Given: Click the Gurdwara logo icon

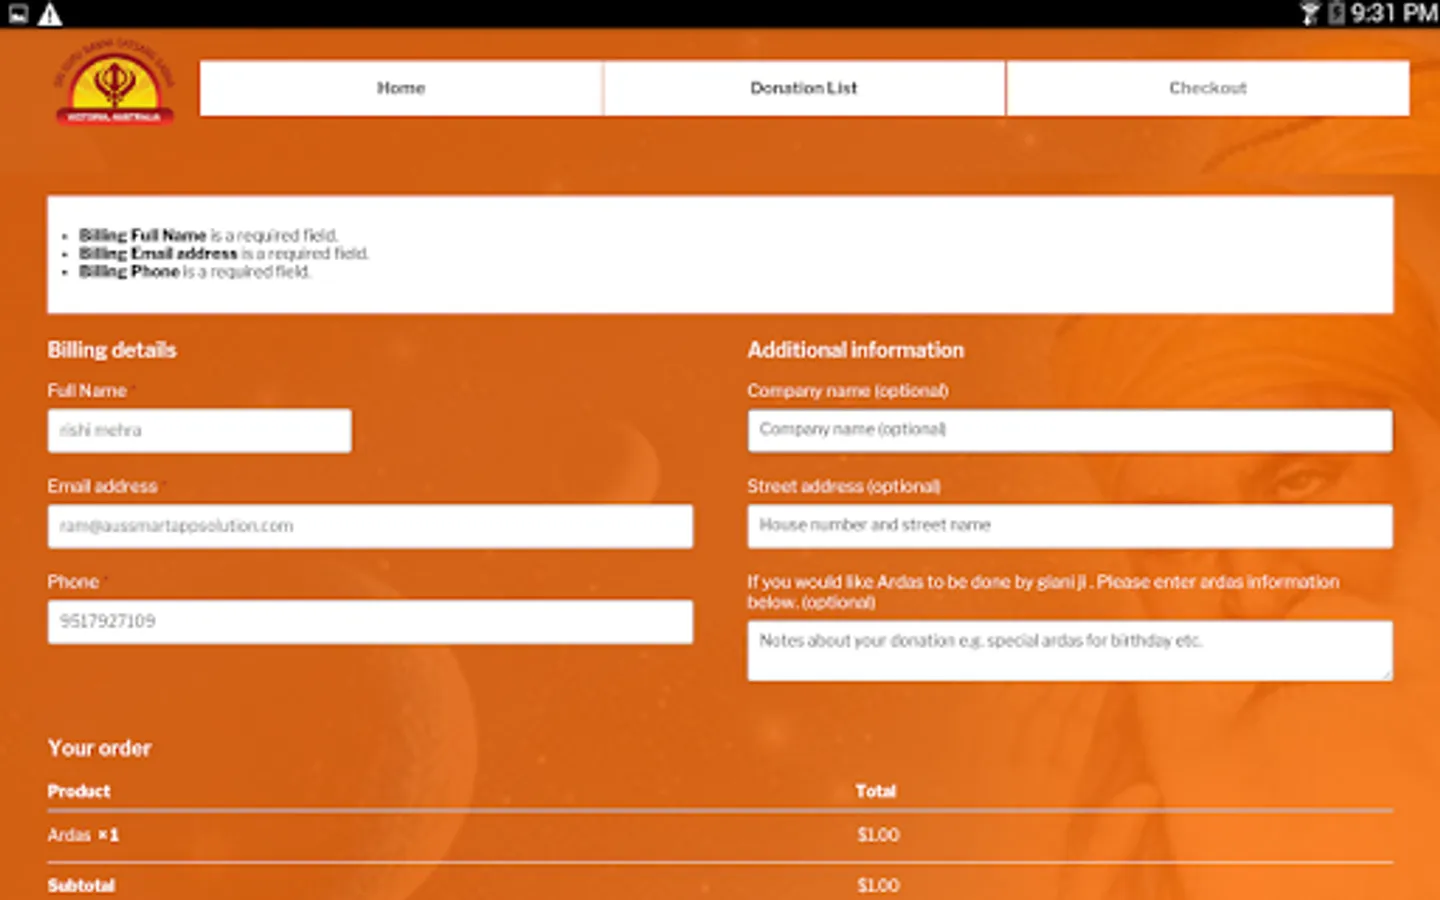Looking at the screenshot, I should [x=114, y=84].
